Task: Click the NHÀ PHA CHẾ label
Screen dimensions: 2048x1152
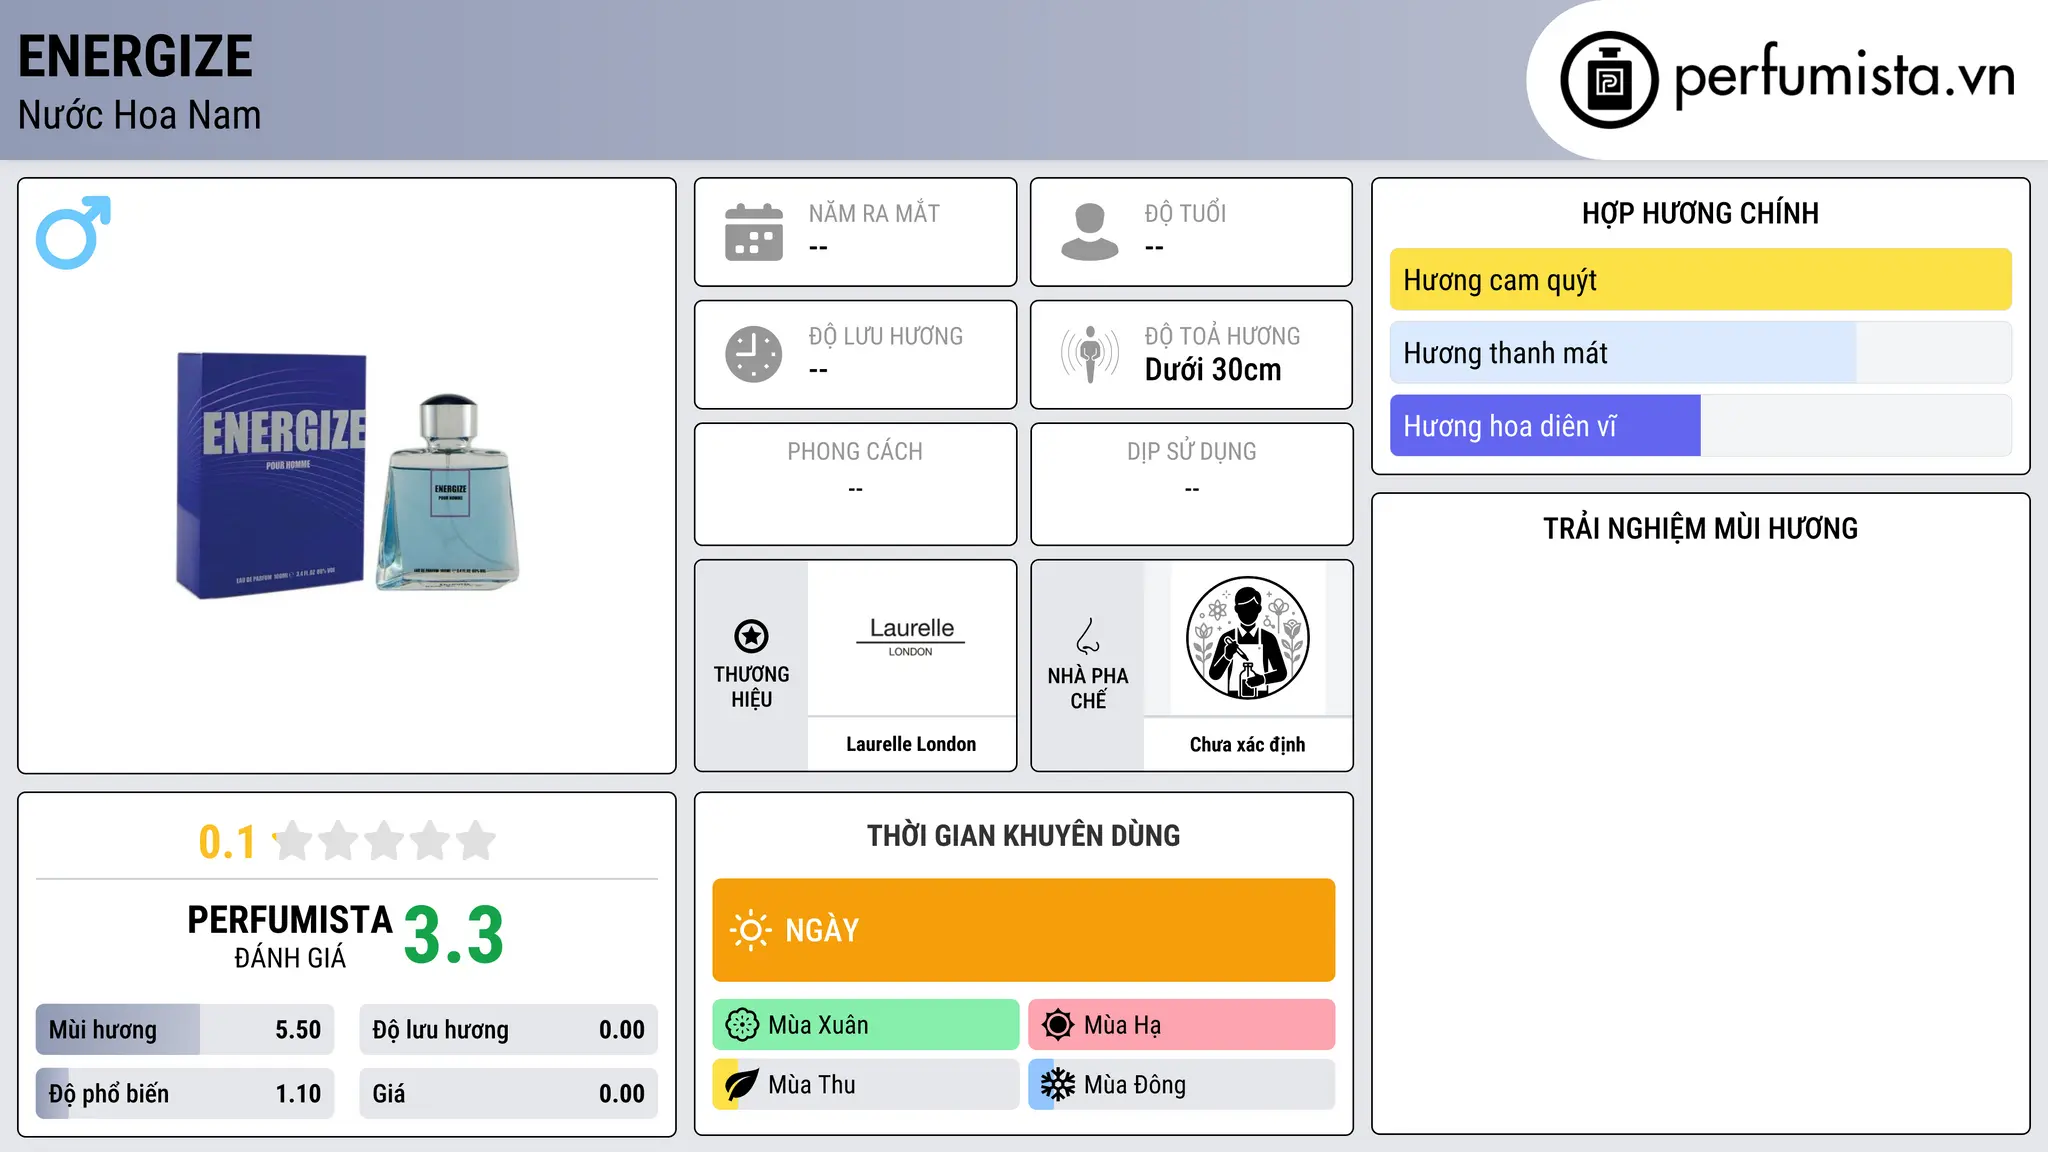Action: (x=1088, y=688)
